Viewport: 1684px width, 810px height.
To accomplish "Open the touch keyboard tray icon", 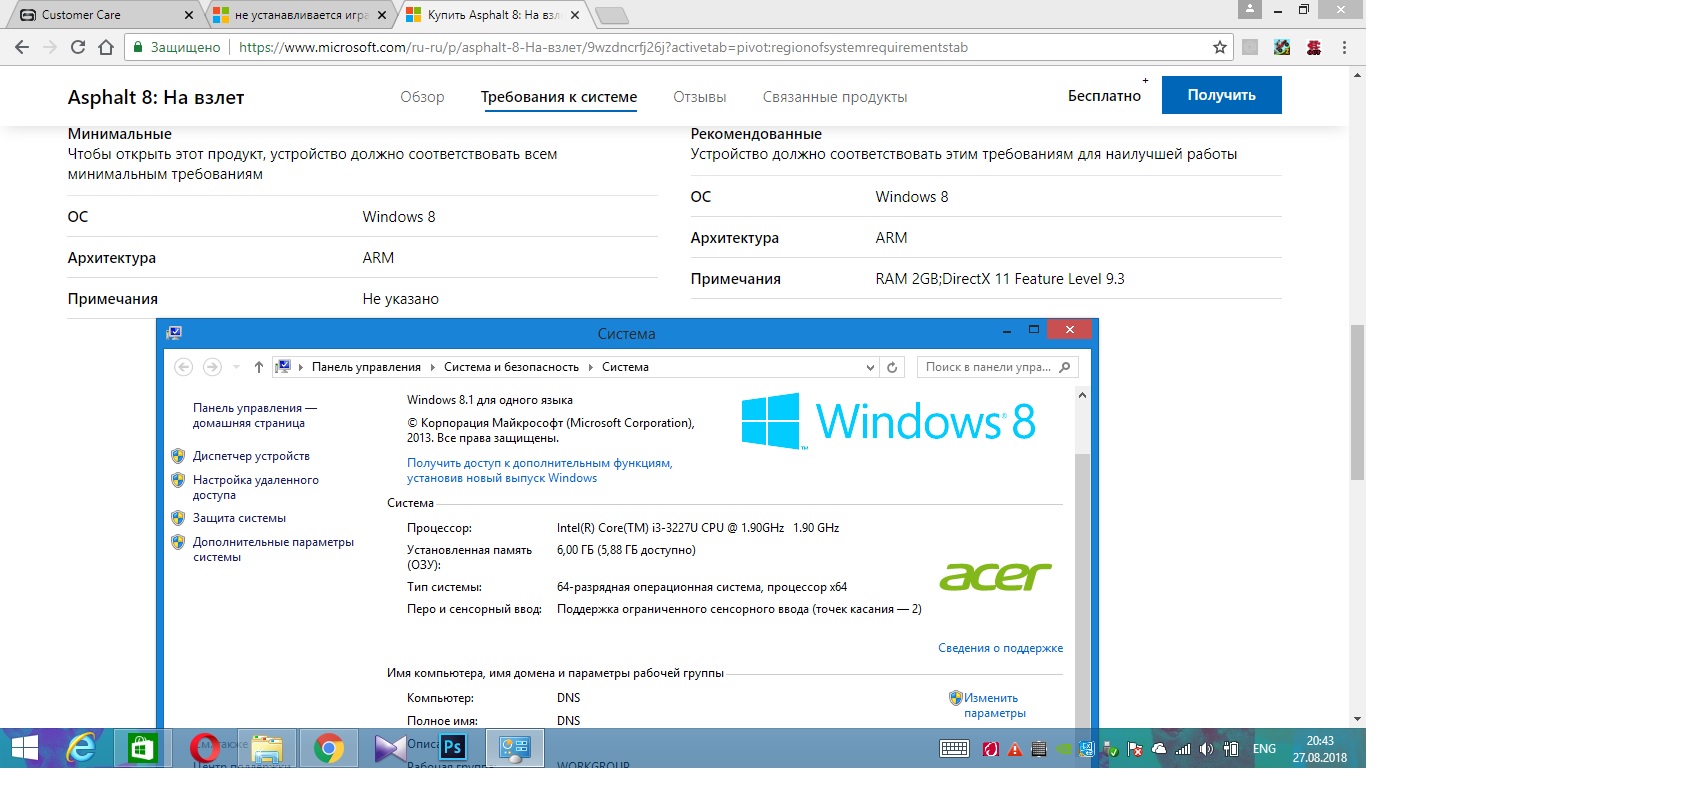I will (x=954, y=749).
